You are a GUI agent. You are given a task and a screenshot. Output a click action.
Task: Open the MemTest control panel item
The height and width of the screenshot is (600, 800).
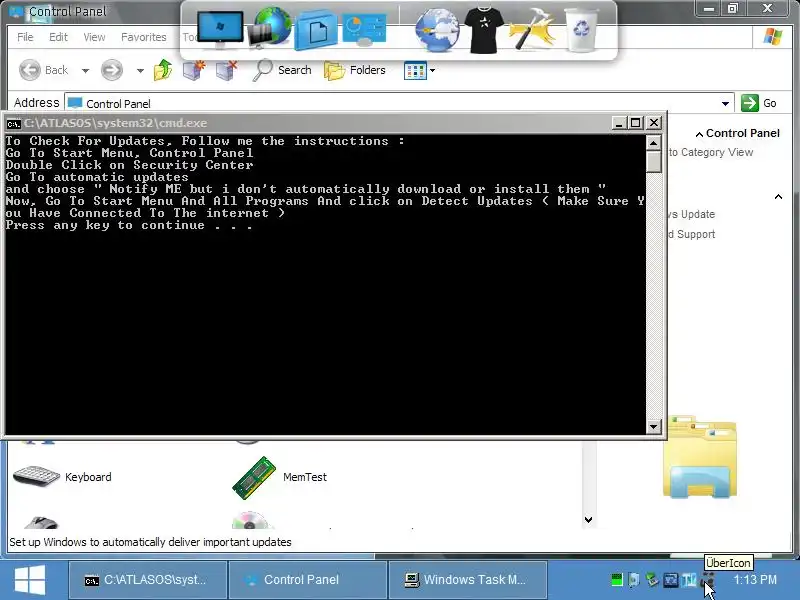coord(280,477)
